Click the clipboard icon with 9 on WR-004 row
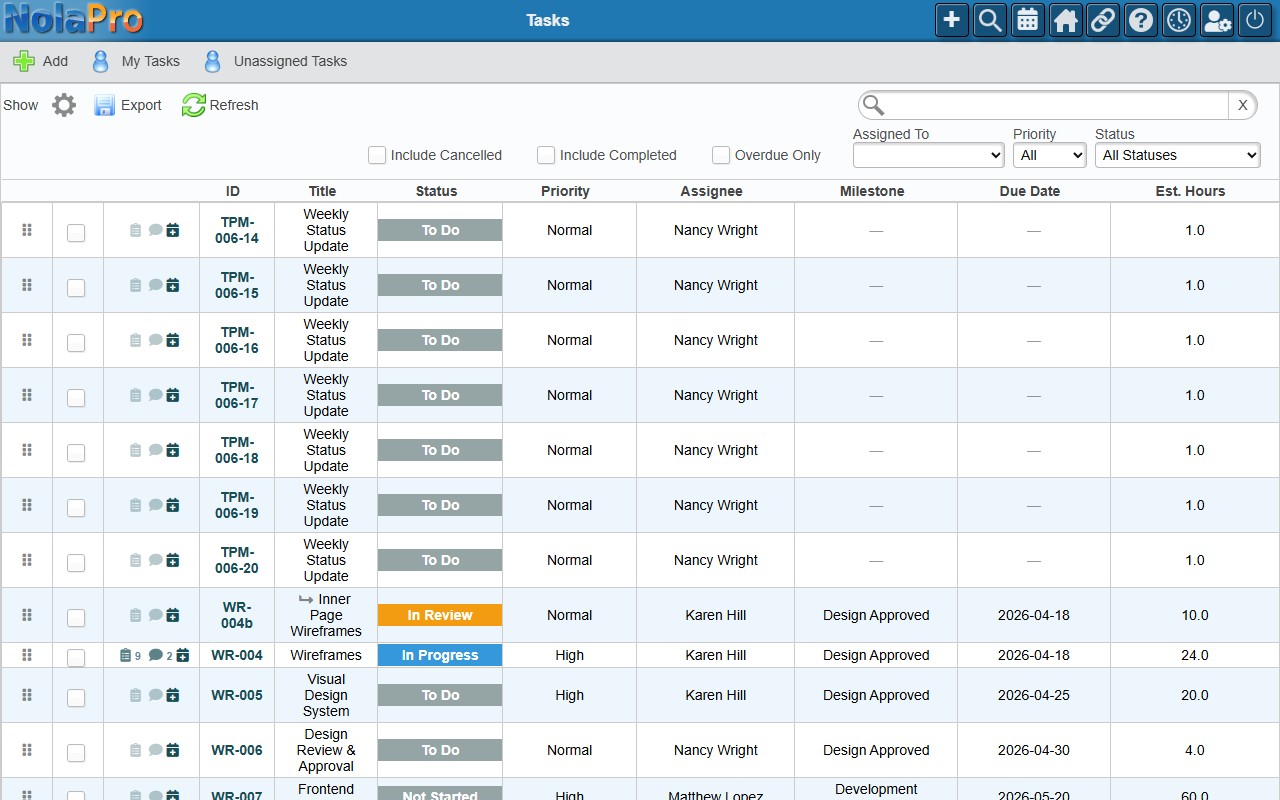 [125, 655]
